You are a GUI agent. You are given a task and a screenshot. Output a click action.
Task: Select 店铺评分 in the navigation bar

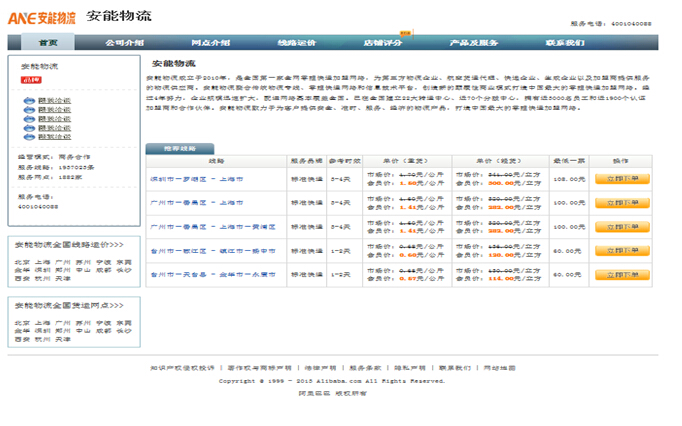click(382, 43)
